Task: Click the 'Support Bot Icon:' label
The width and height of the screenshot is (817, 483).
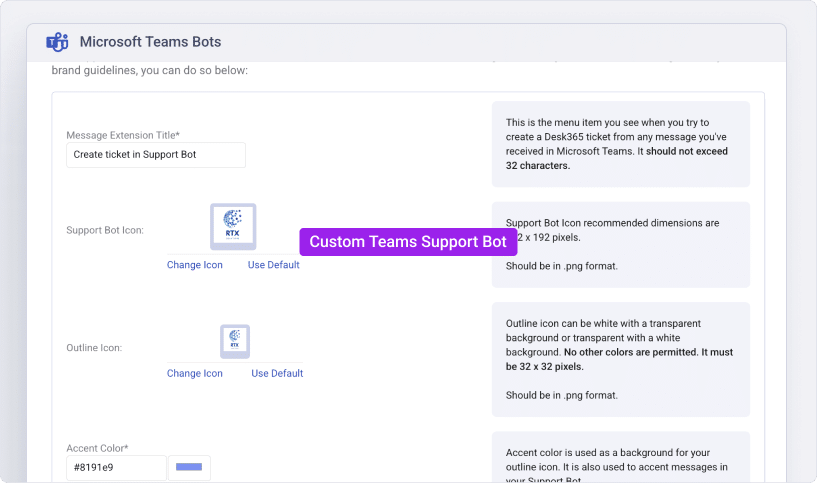Action: (105, 230)
